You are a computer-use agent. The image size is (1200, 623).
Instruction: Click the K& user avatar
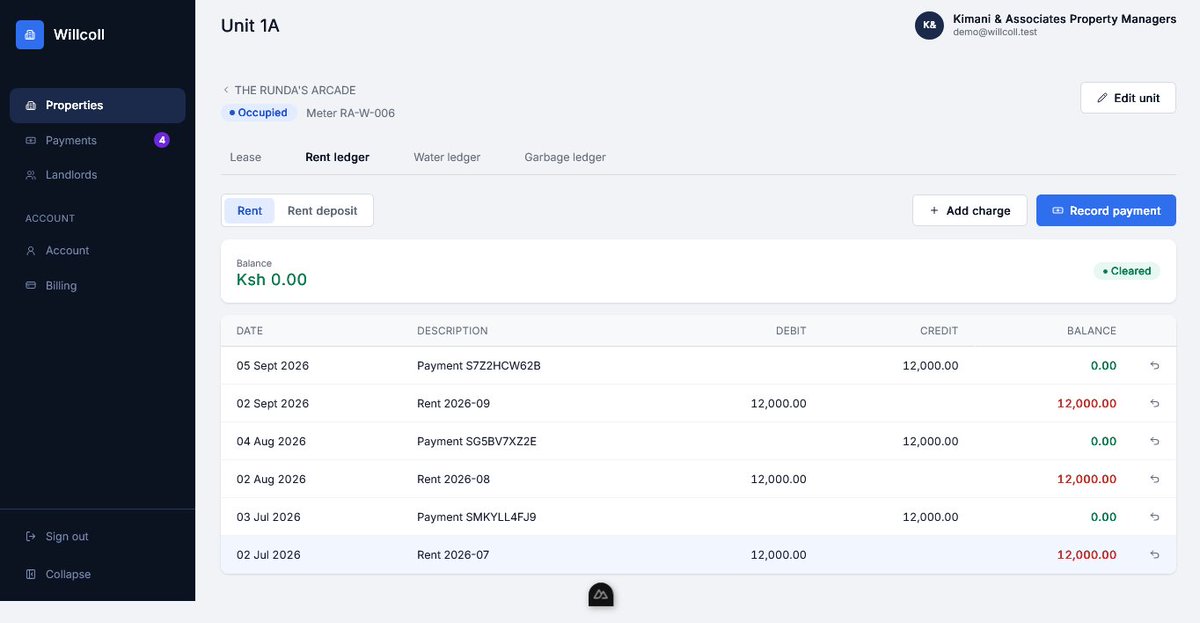tap(929, 25)
